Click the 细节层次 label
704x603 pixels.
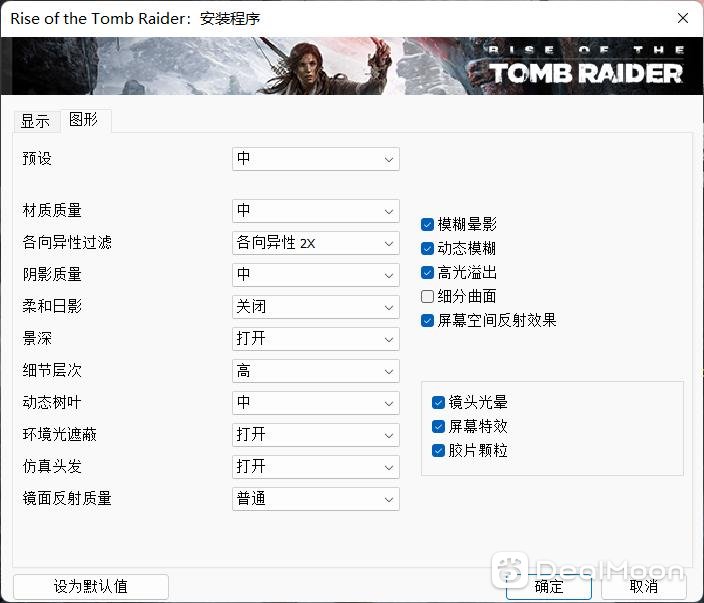(x=52, y=370)
